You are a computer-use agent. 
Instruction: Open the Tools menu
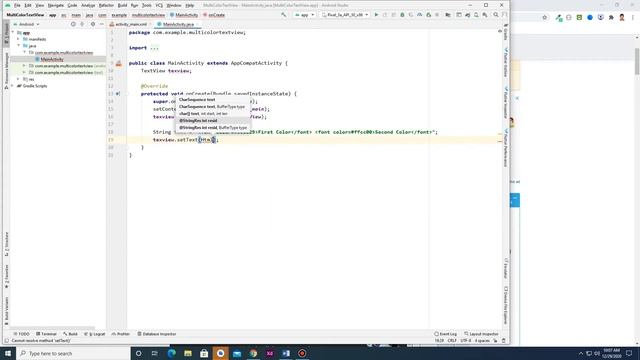click(147, 5)
